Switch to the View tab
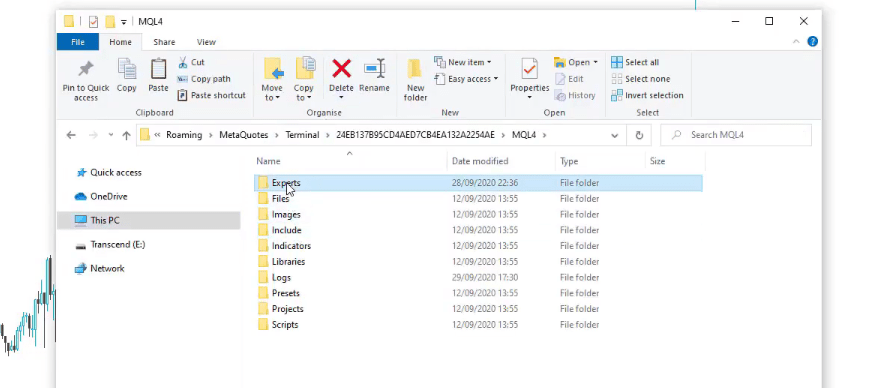The height and width of the screenshot is (388, 891). pyautogui.click(x=206, y=42)
